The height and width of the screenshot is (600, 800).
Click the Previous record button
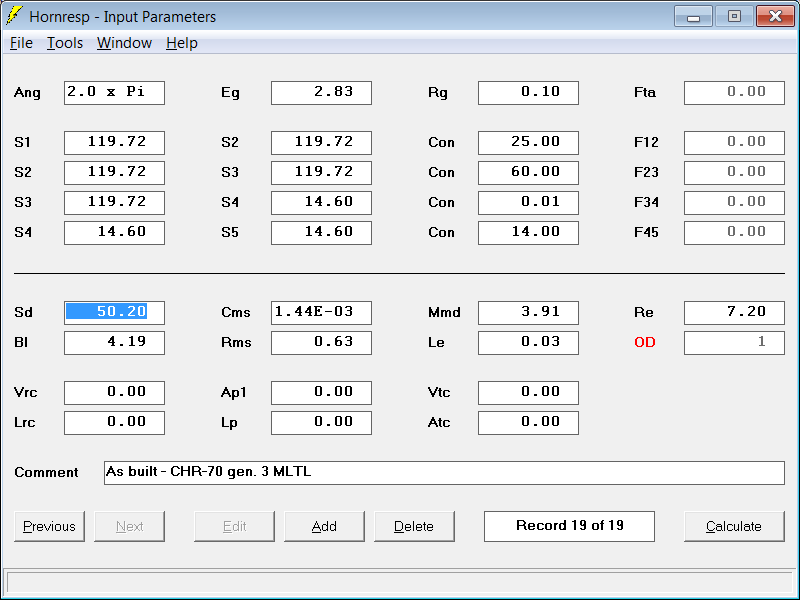49,526
